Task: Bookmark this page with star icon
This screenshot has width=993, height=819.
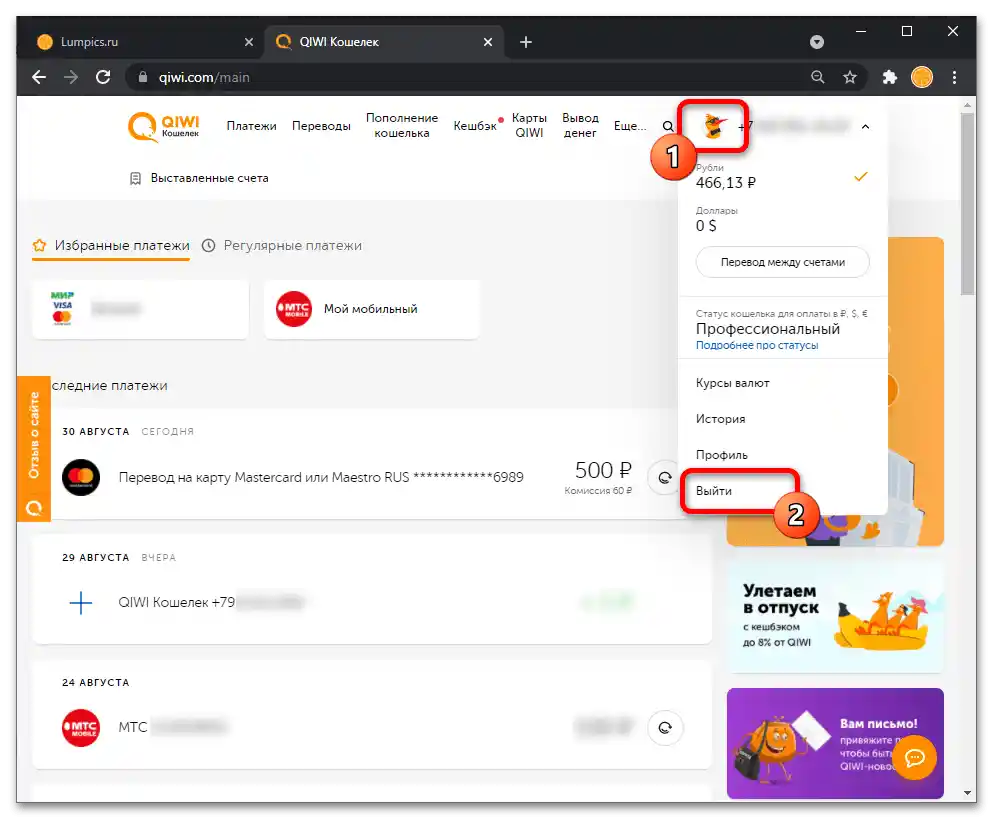Action: [x=850, y=77]
